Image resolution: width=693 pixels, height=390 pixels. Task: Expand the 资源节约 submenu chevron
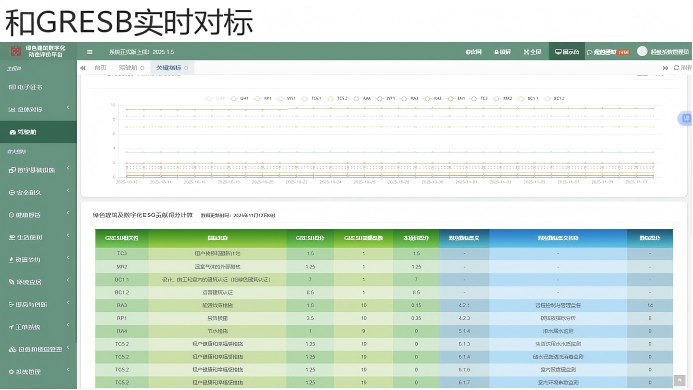pyautogui.click(x=68, y=258)
